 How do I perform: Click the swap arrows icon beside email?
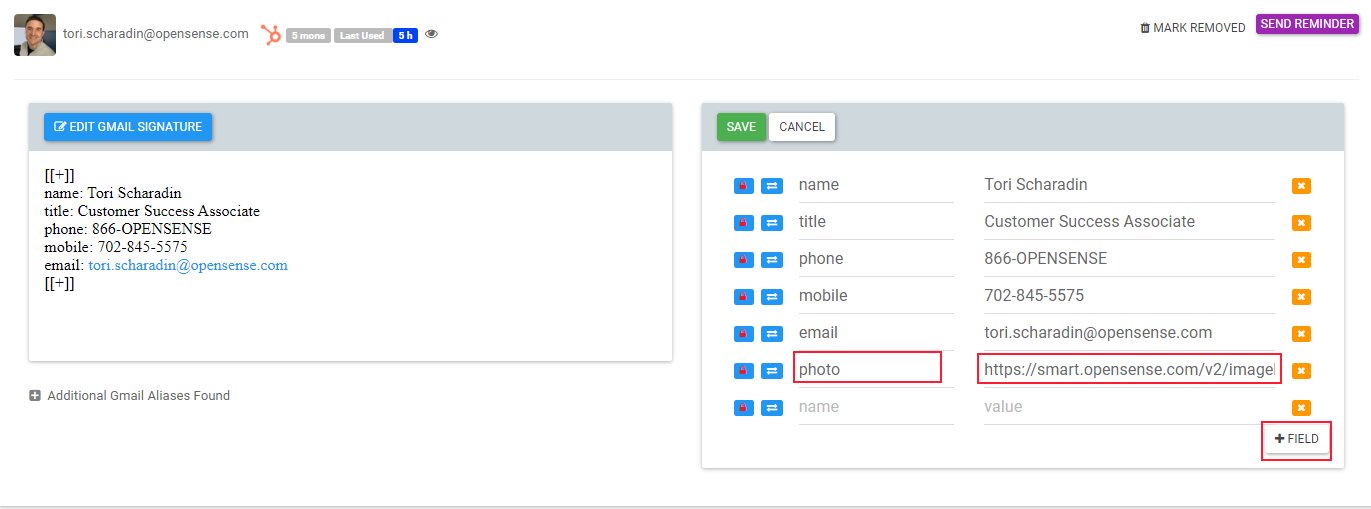click(x=772, y=334)
